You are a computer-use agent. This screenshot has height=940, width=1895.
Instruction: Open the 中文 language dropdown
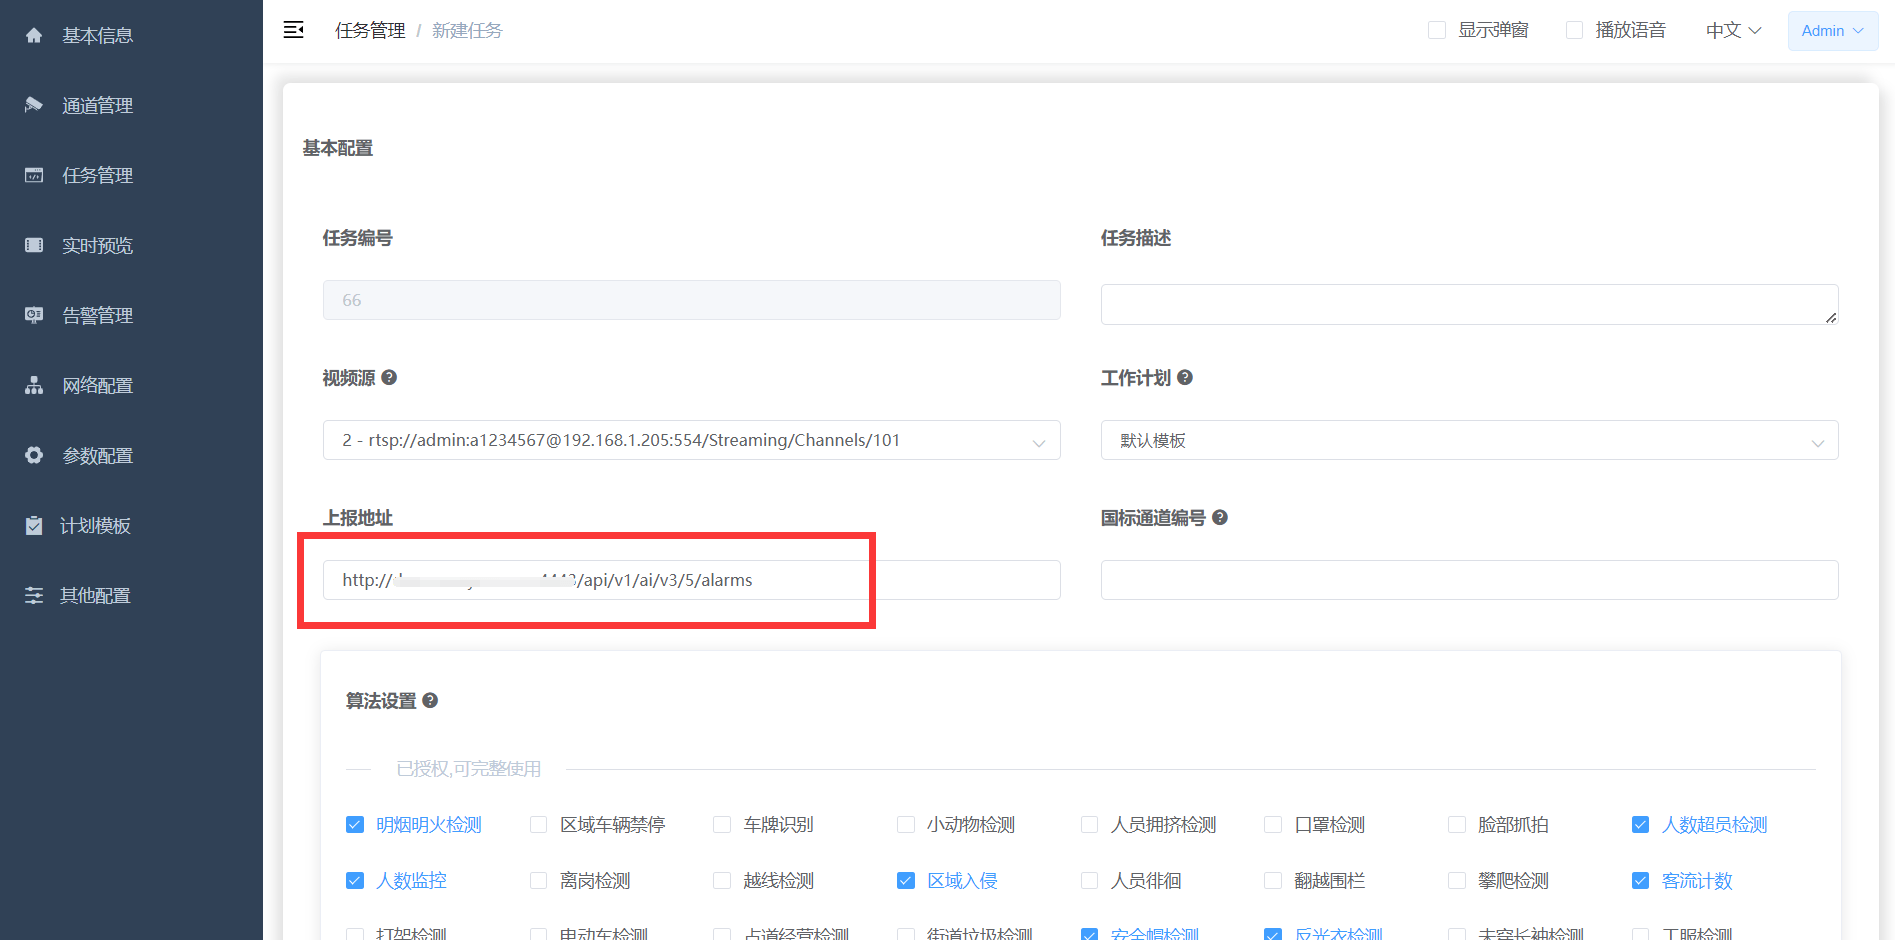click(1733, 30)
